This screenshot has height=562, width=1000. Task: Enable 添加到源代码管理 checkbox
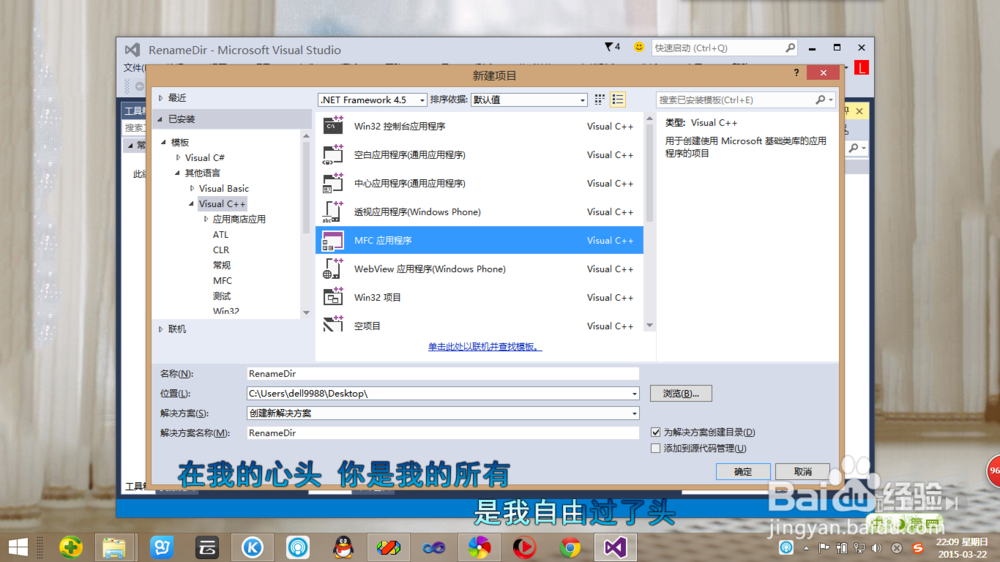coord(656,448)
